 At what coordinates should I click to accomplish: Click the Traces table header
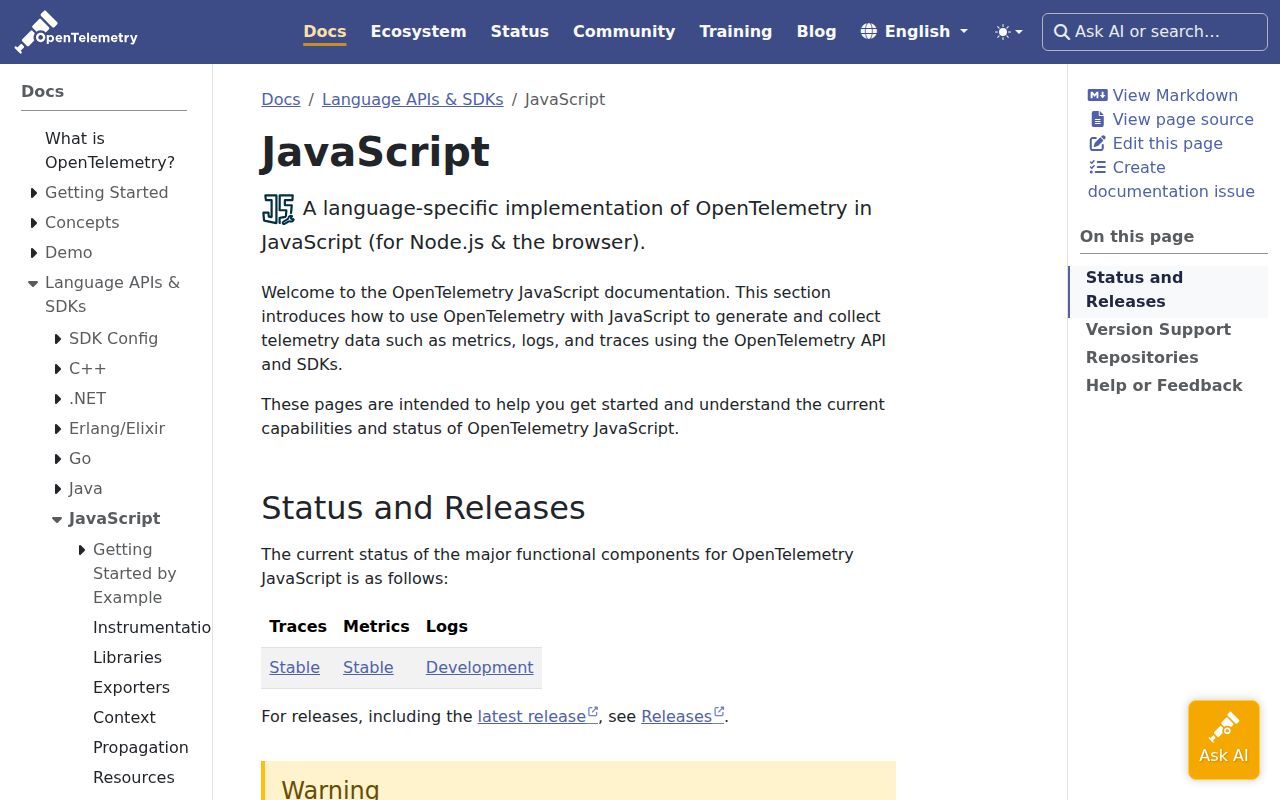(298, 626)
